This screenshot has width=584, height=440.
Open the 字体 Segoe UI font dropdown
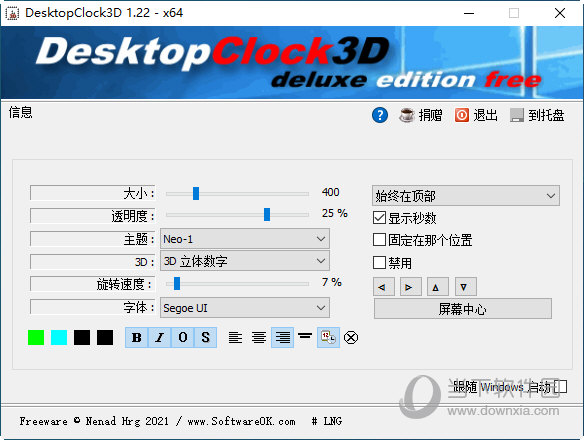point(245,308)
